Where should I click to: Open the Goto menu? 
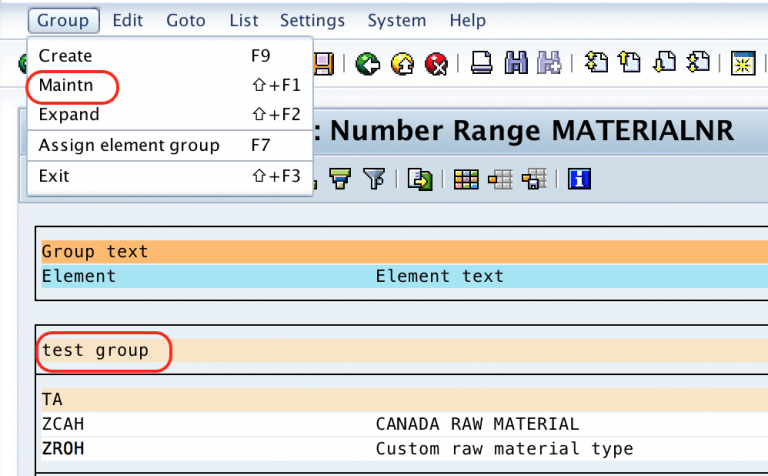pyautogui.click(x=186, y=21)
